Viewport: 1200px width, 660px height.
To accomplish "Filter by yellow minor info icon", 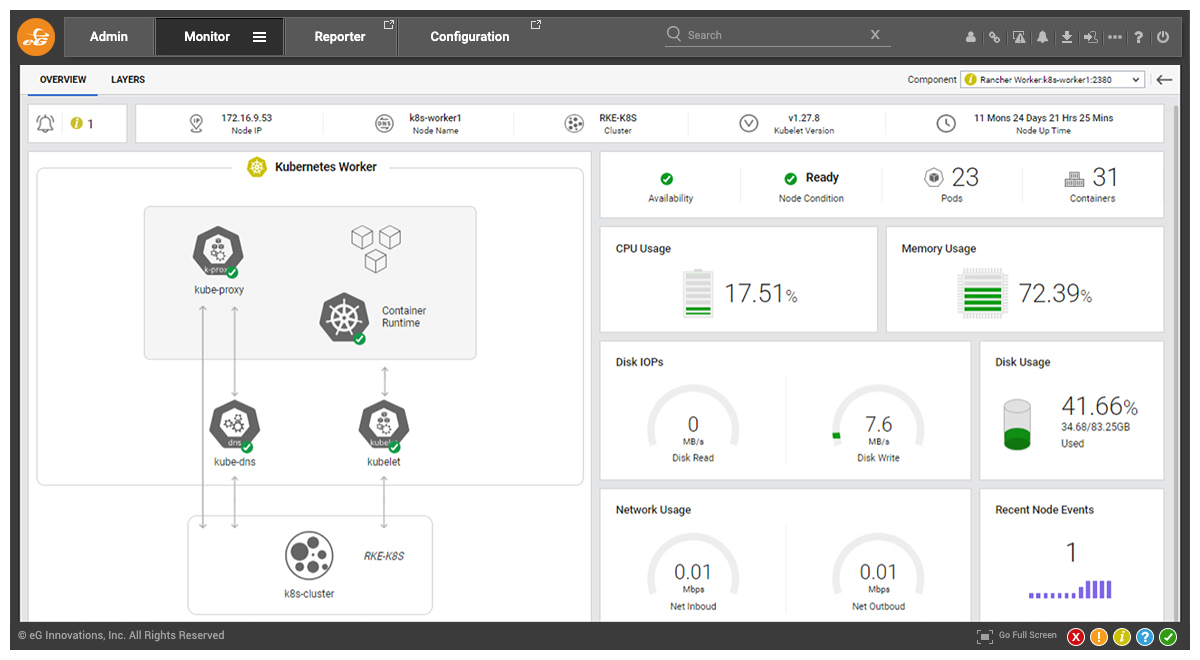I will pyautogui.click(x=1122, y=637).
